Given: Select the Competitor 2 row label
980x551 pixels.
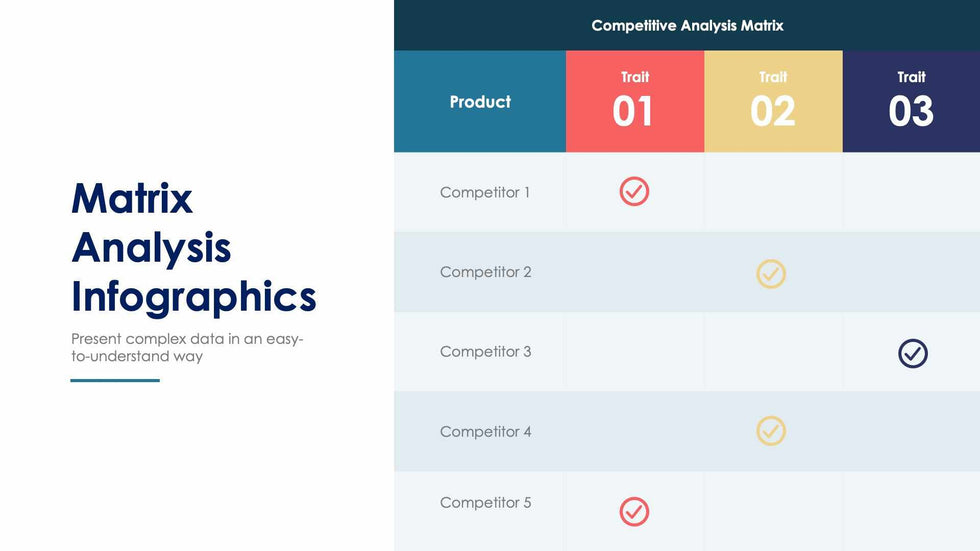Looking at the screenshot, I should coord(485,272).
